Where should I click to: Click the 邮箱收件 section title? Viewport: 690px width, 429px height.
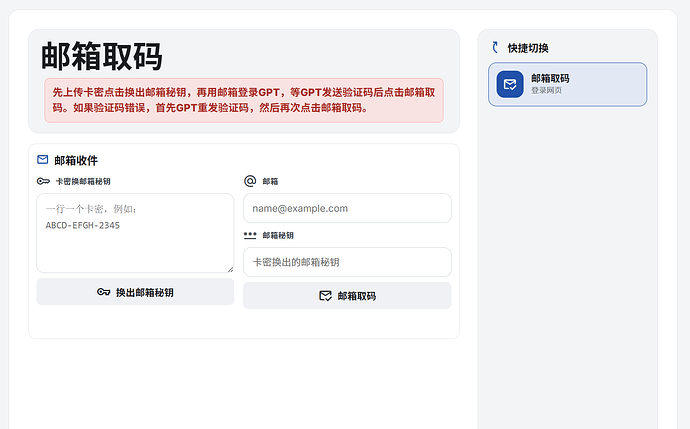[76, 160]
